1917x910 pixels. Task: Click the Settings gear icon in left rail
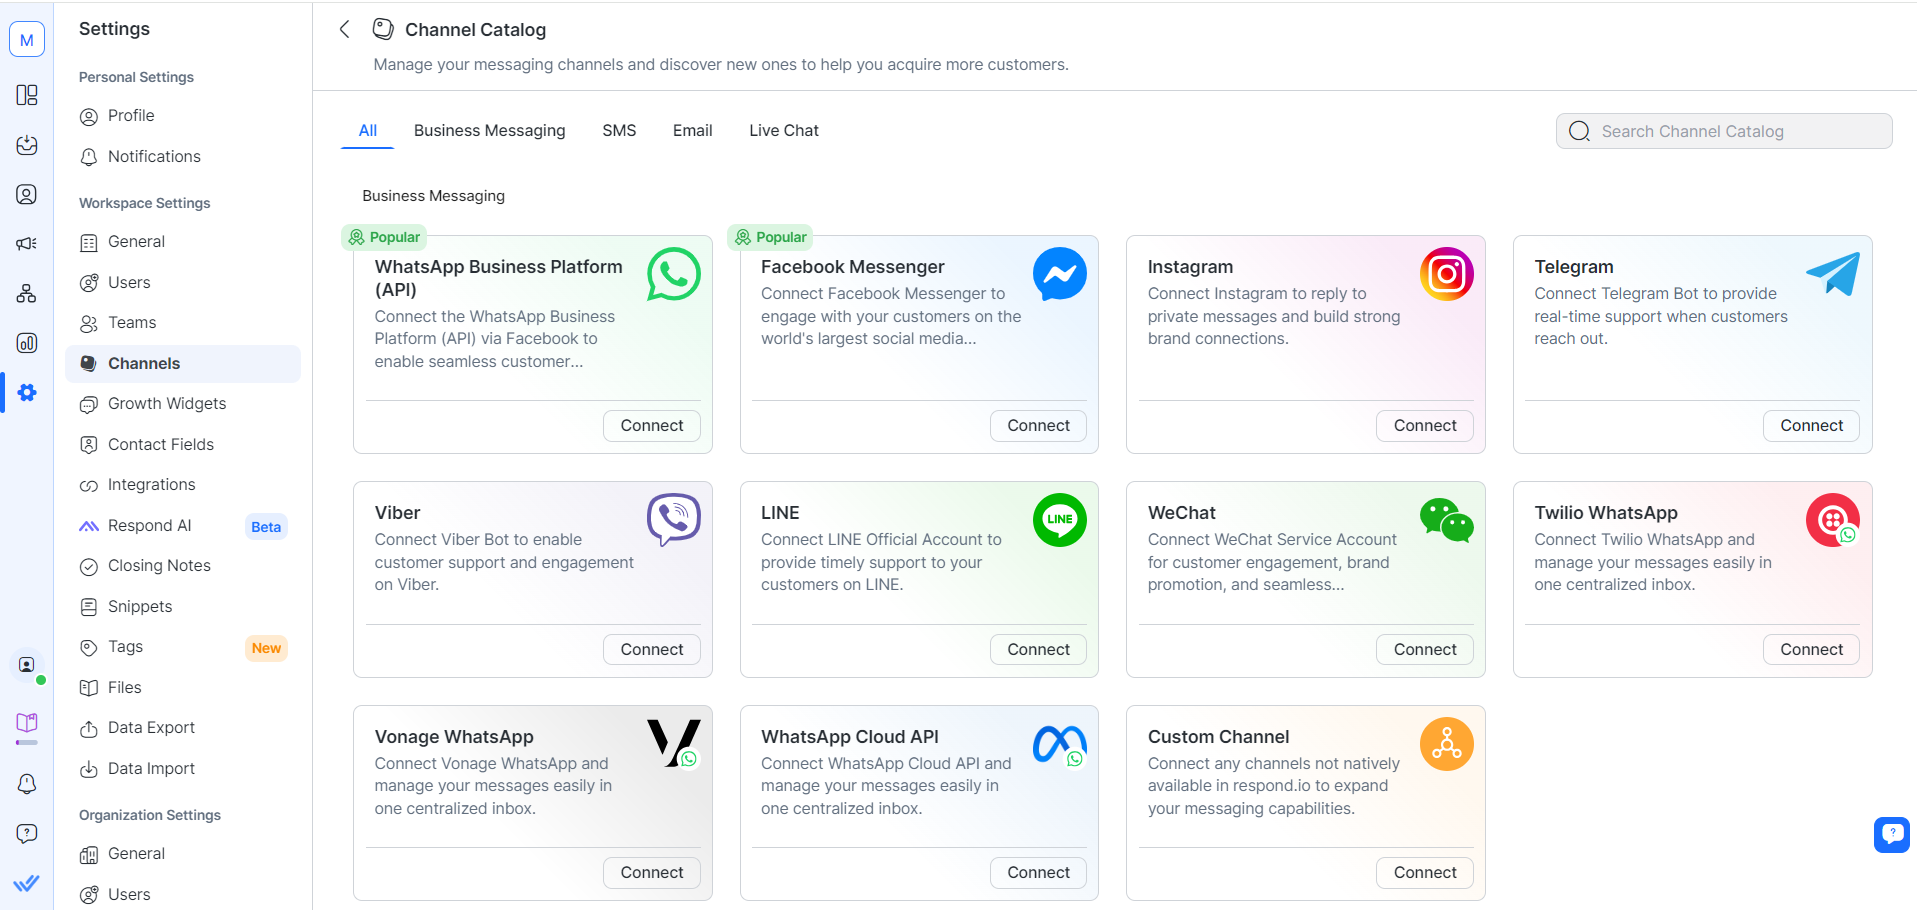pos(27,393)
